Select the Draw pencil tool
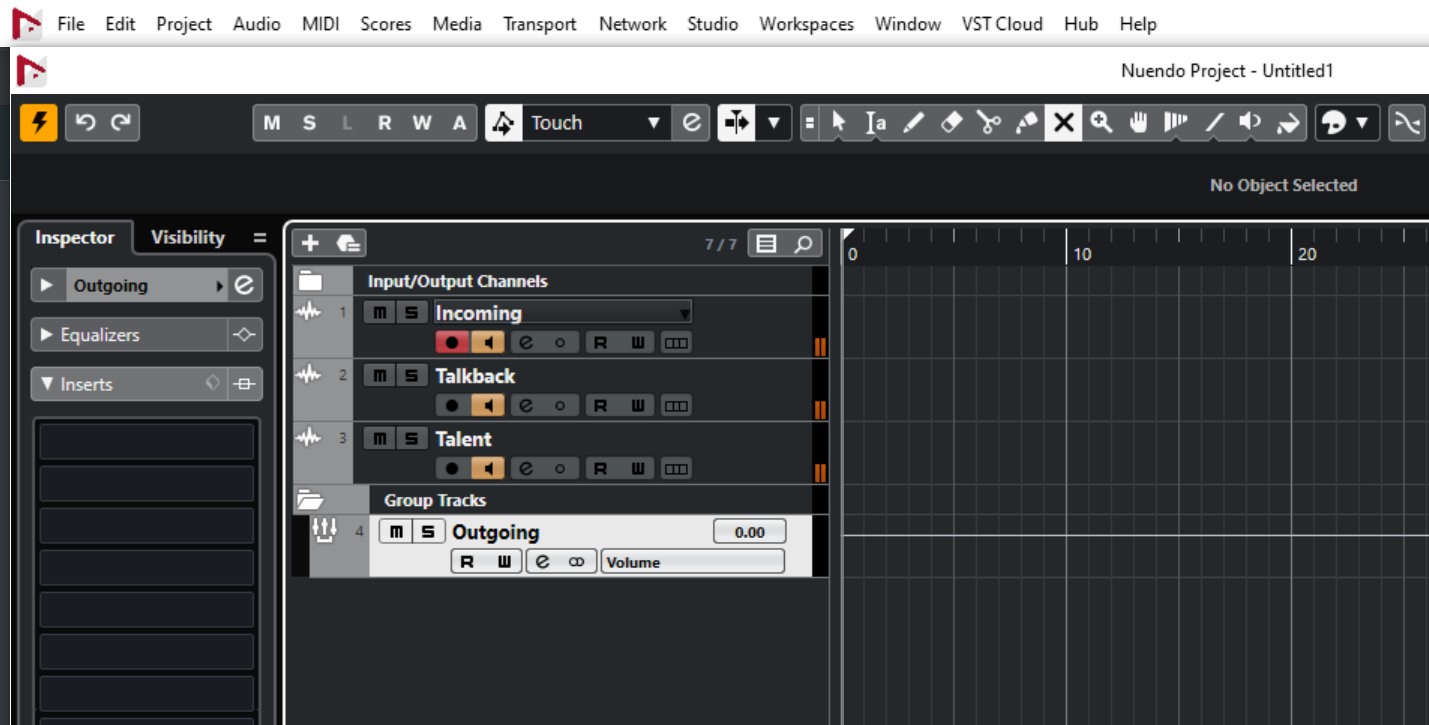 (913, 123)
